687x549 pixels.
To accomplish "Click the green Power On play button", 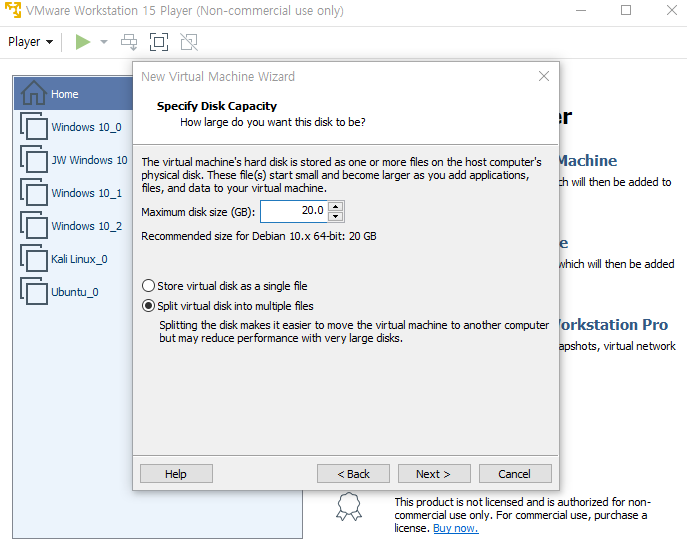I will (82, 42).
